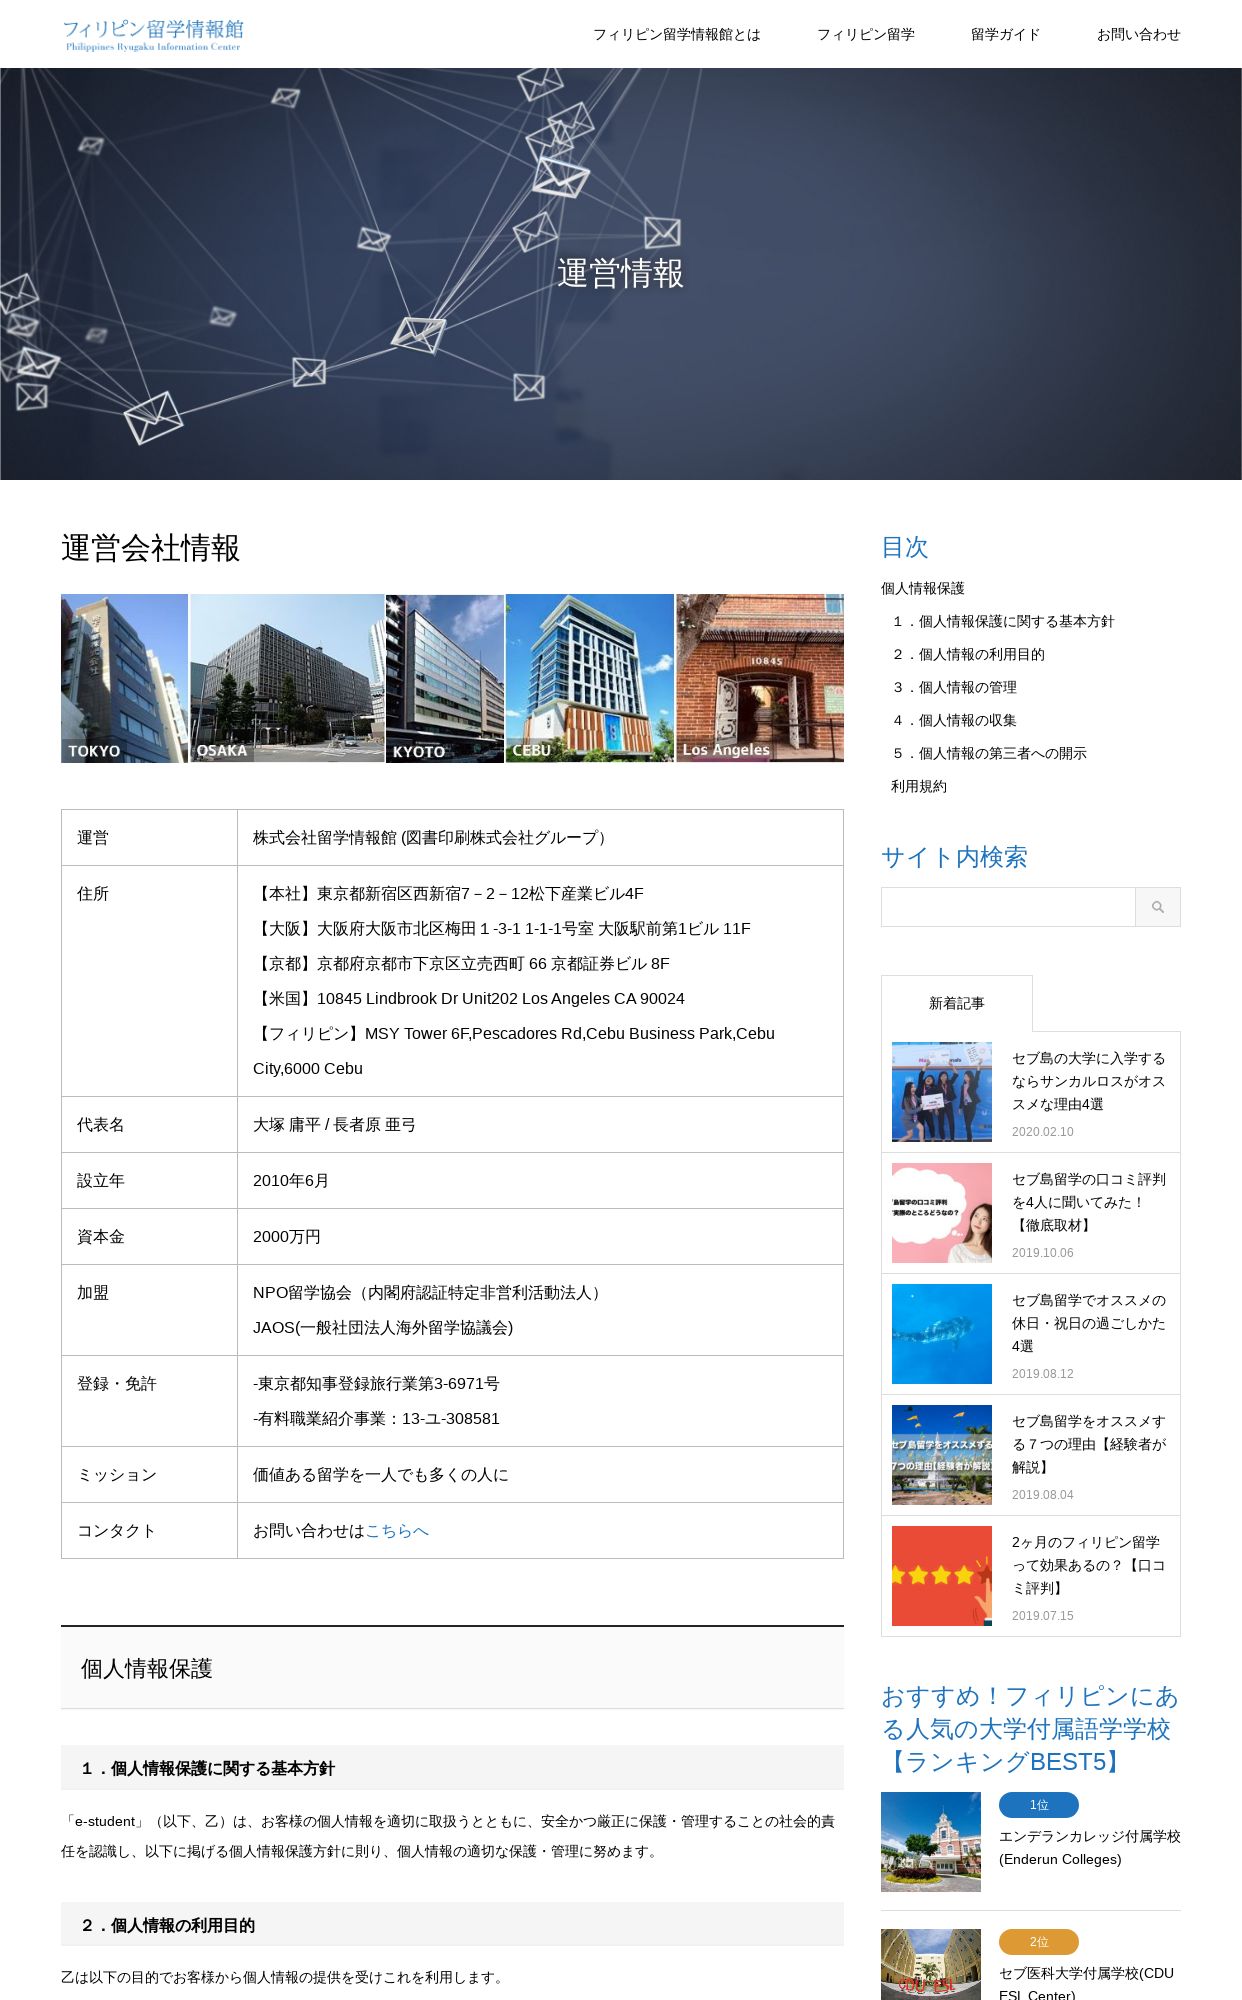
Task: Click whale shark thumbnail image
Action: (x=942, y=1334)
